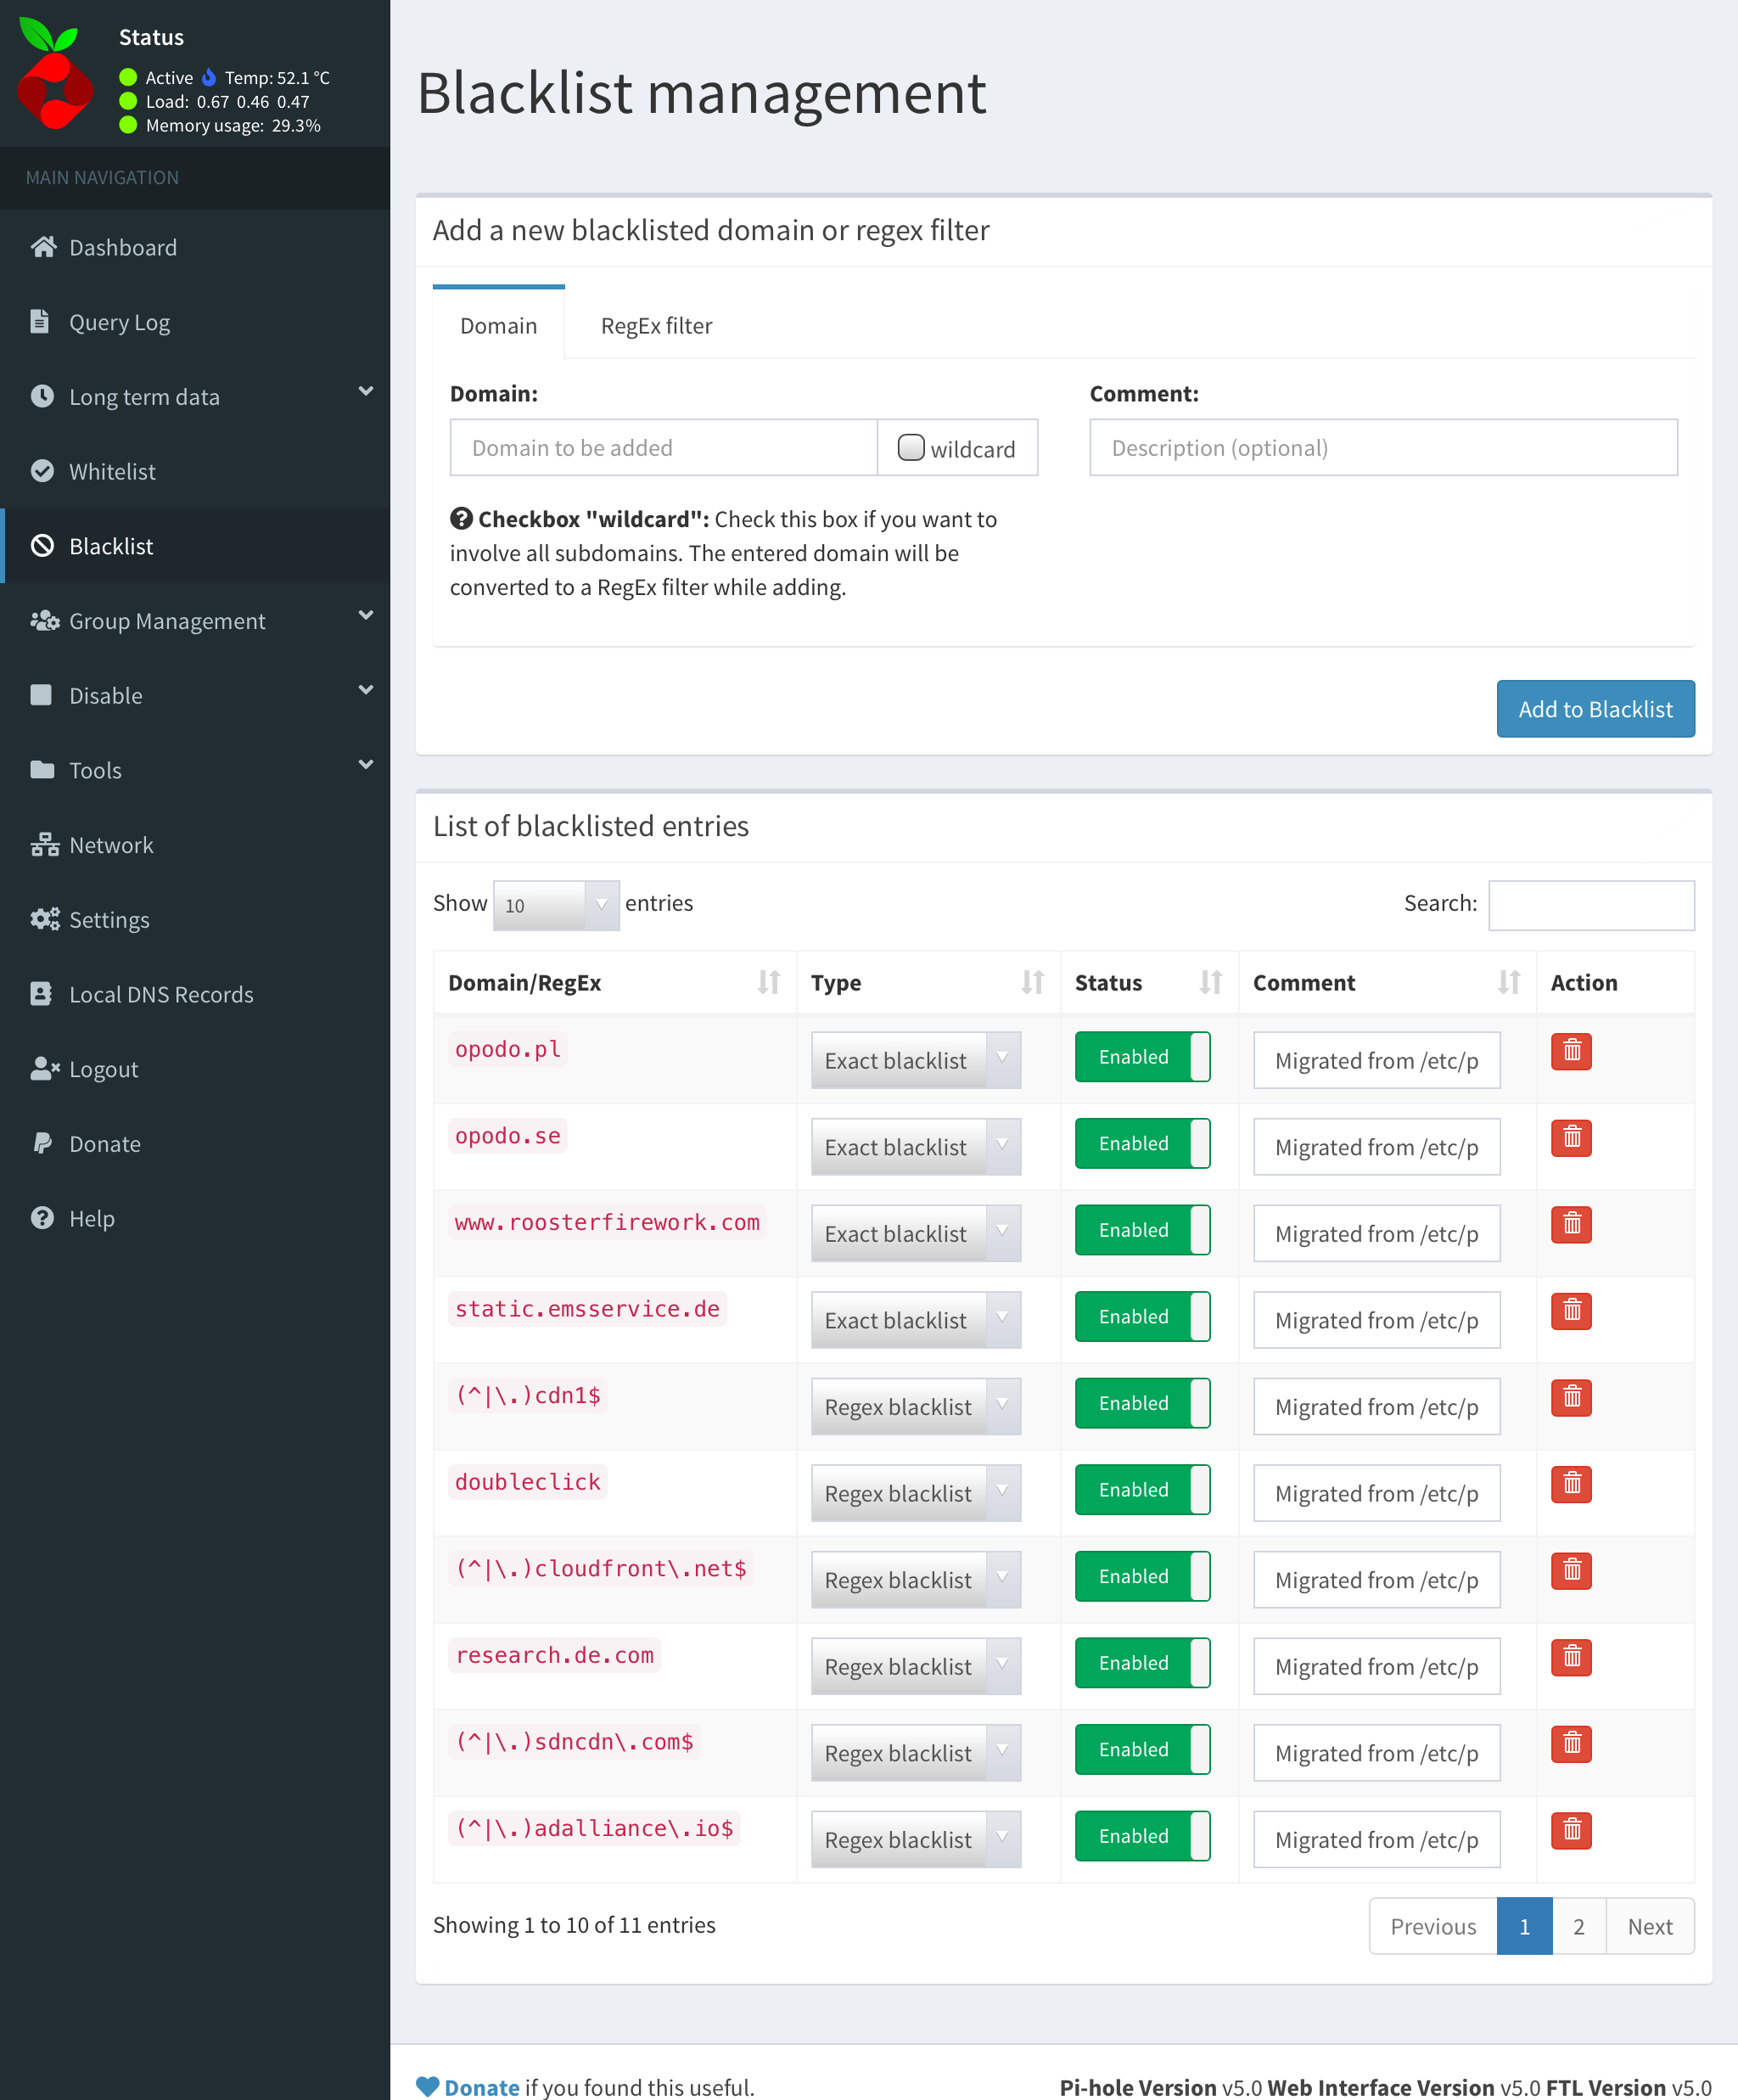Go to page 2 of entries
Image resolution: width=1738 pixels, height=2100 pixels.
pyautogui.click(x=1578, y=1926)
